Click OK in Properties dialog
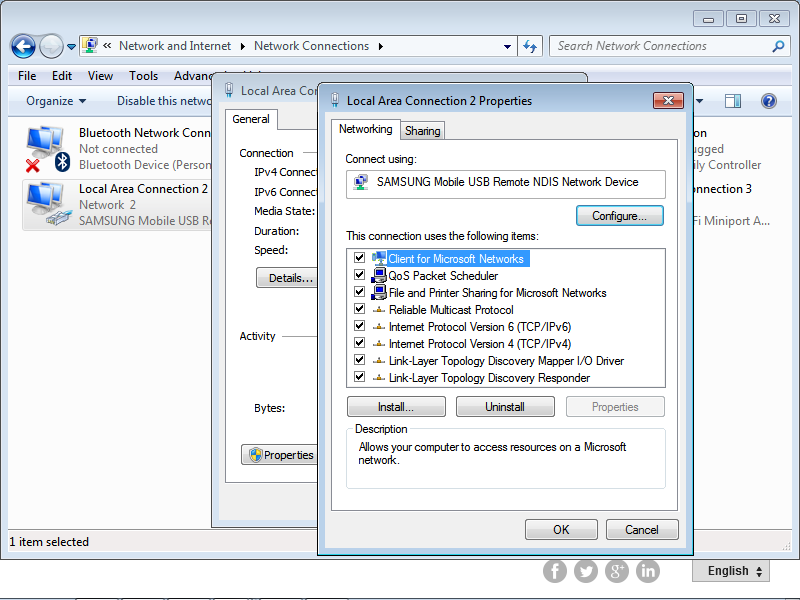The image size is (800, 600). coord(561,530)
